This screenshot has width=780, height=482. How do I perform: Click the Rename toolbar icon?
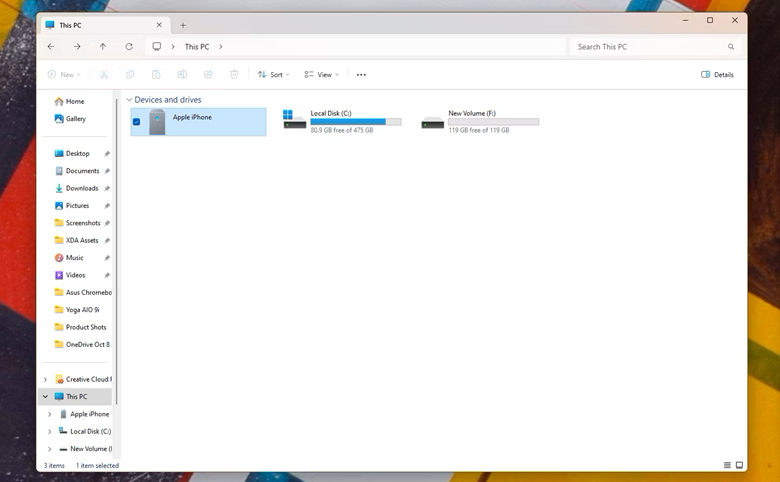pos(182,75)
